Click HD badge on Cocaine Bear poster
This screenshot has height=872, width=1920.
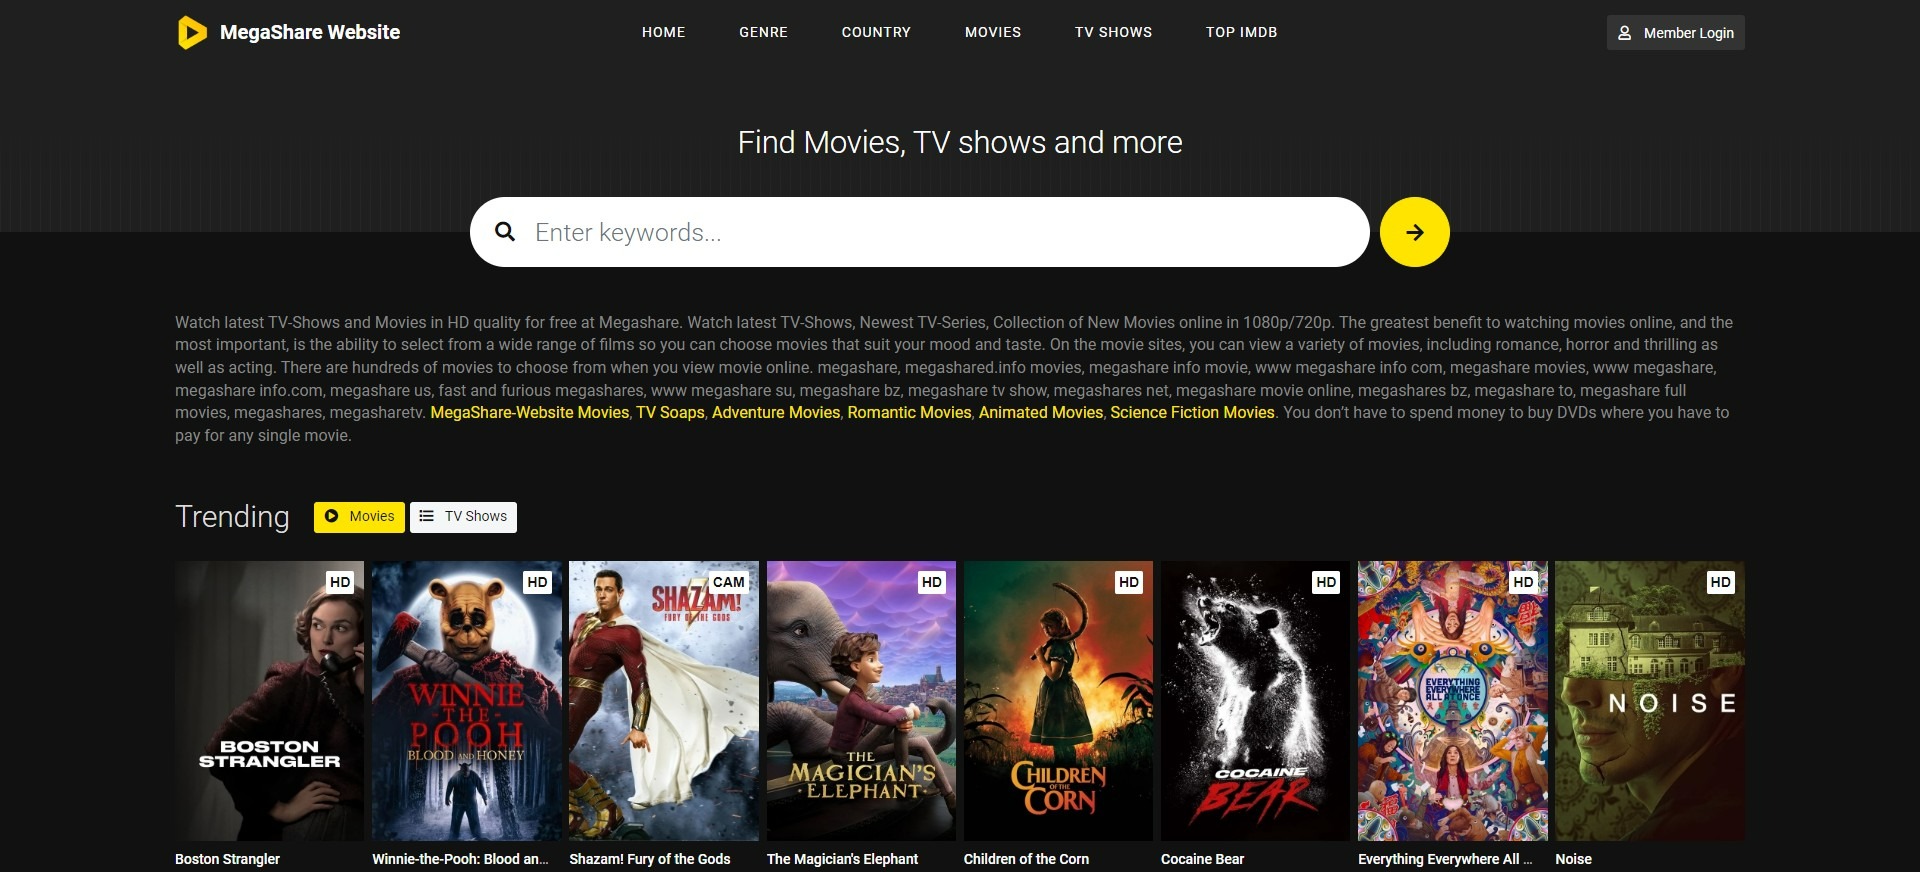click(1326, 582)
